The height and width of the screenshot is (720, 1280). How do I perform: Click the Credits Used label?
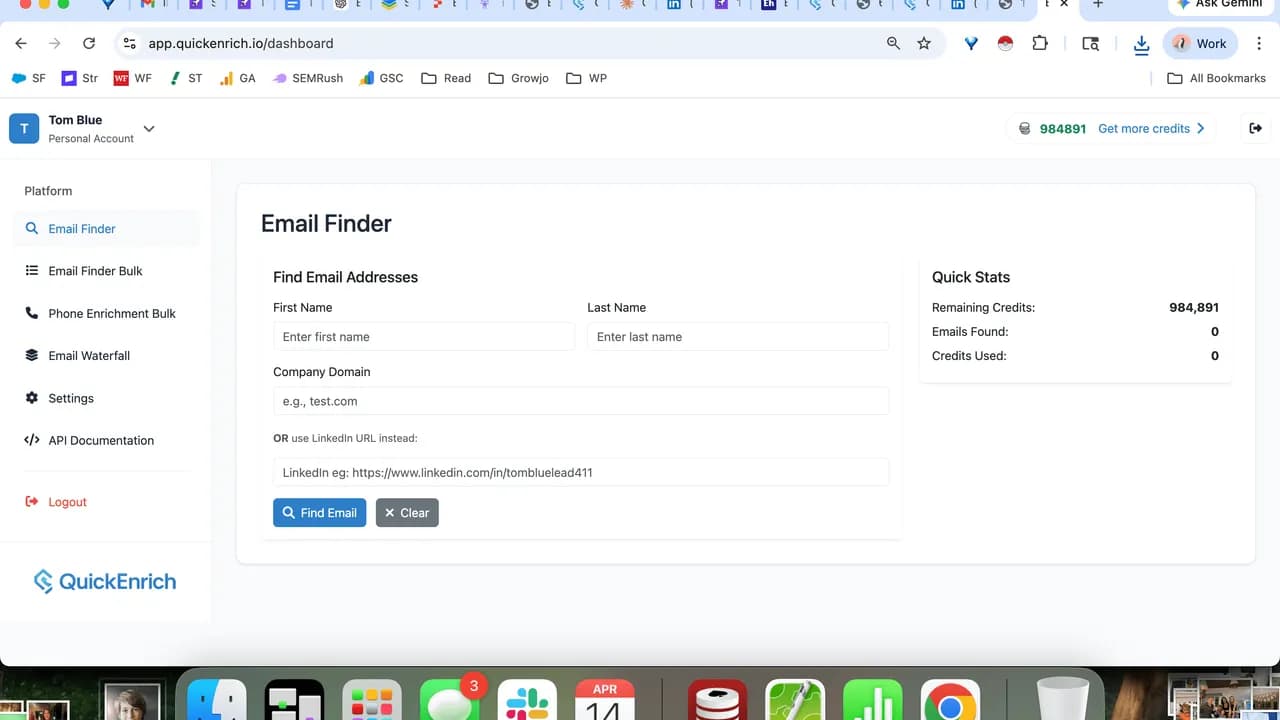(x=969, y=356)
